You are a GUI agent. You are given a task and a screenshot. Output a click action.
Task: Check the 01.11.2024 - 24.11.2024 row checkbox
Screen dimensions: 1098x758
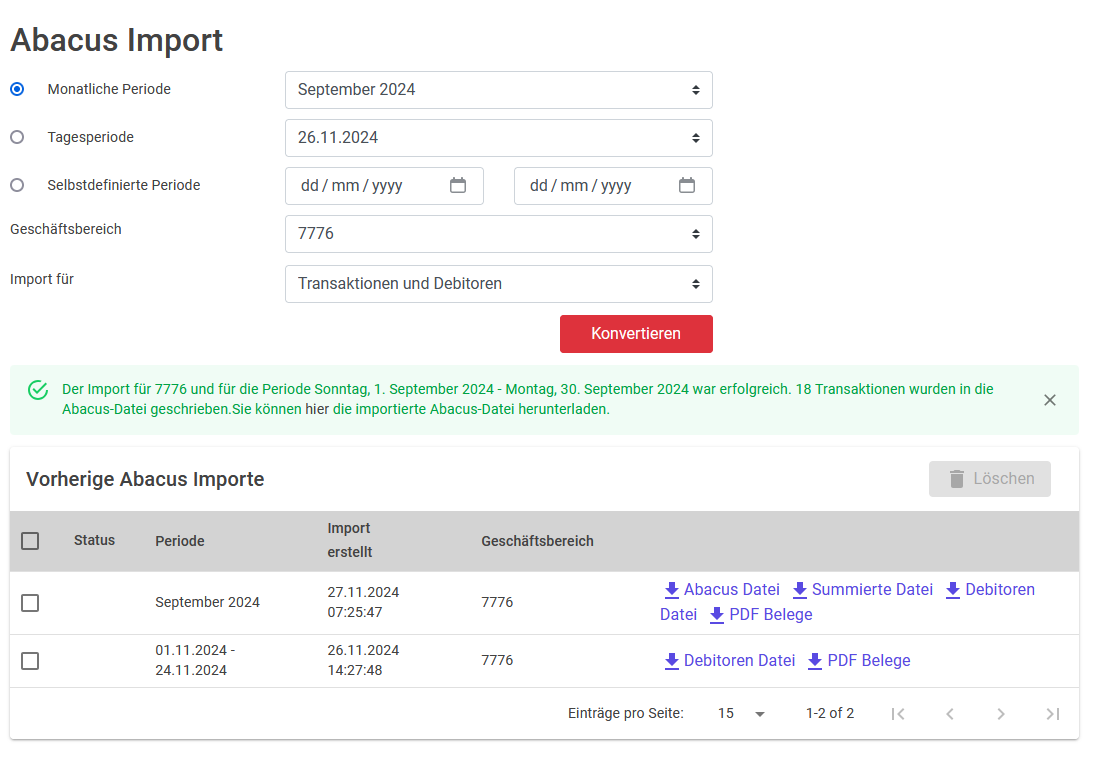click(x=30, y=661)
